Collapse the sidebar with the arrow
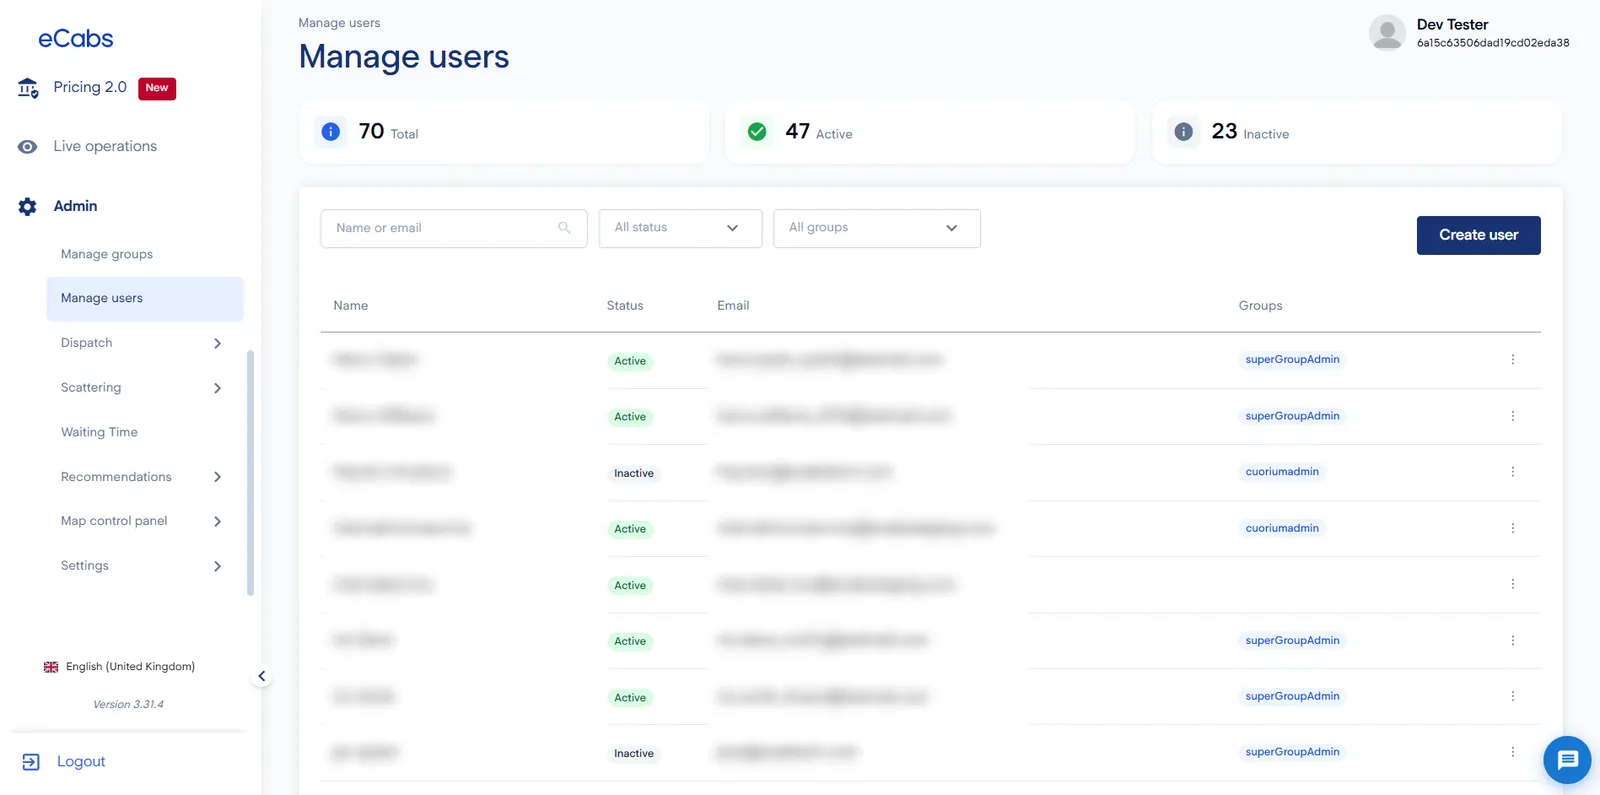The width and height of the screenshot is (1600, 795). pos(261,676)
